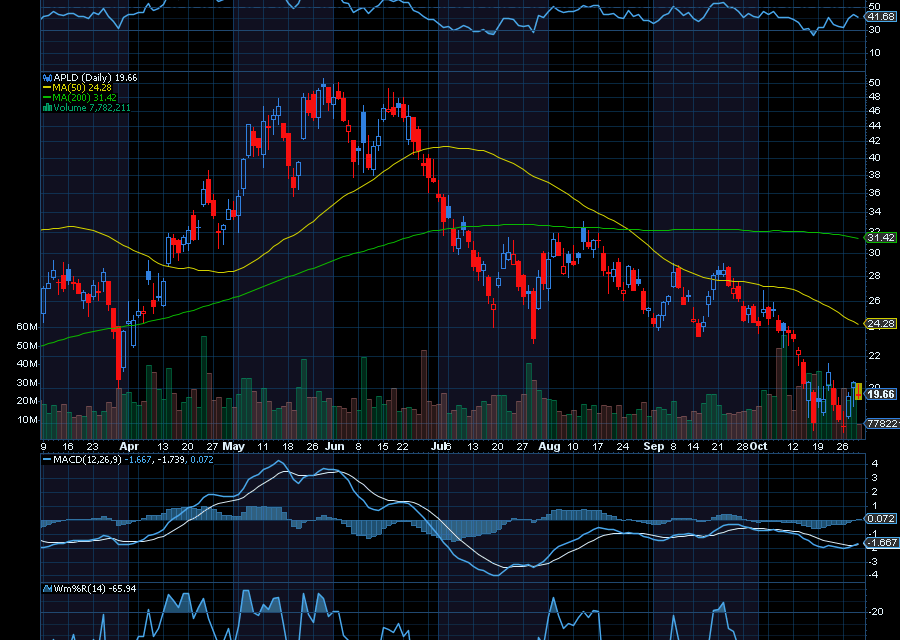Click the highlighted yellow latest candle

point(858,391)
